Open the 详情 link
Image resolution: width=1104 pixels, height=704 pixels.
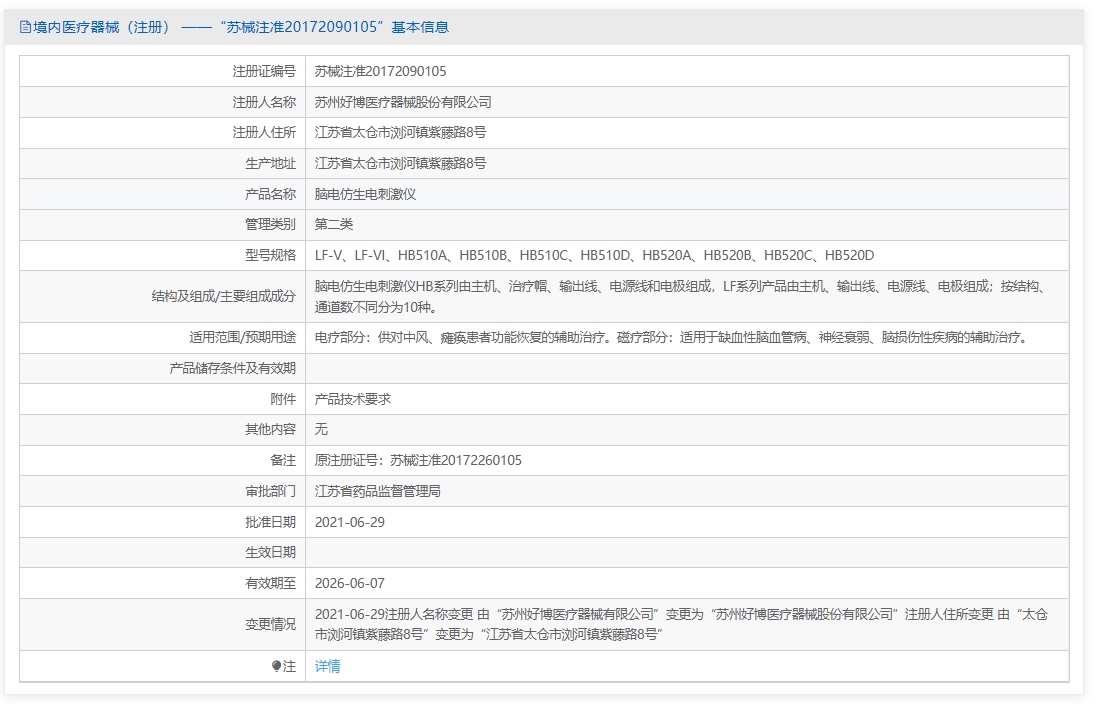327,666
